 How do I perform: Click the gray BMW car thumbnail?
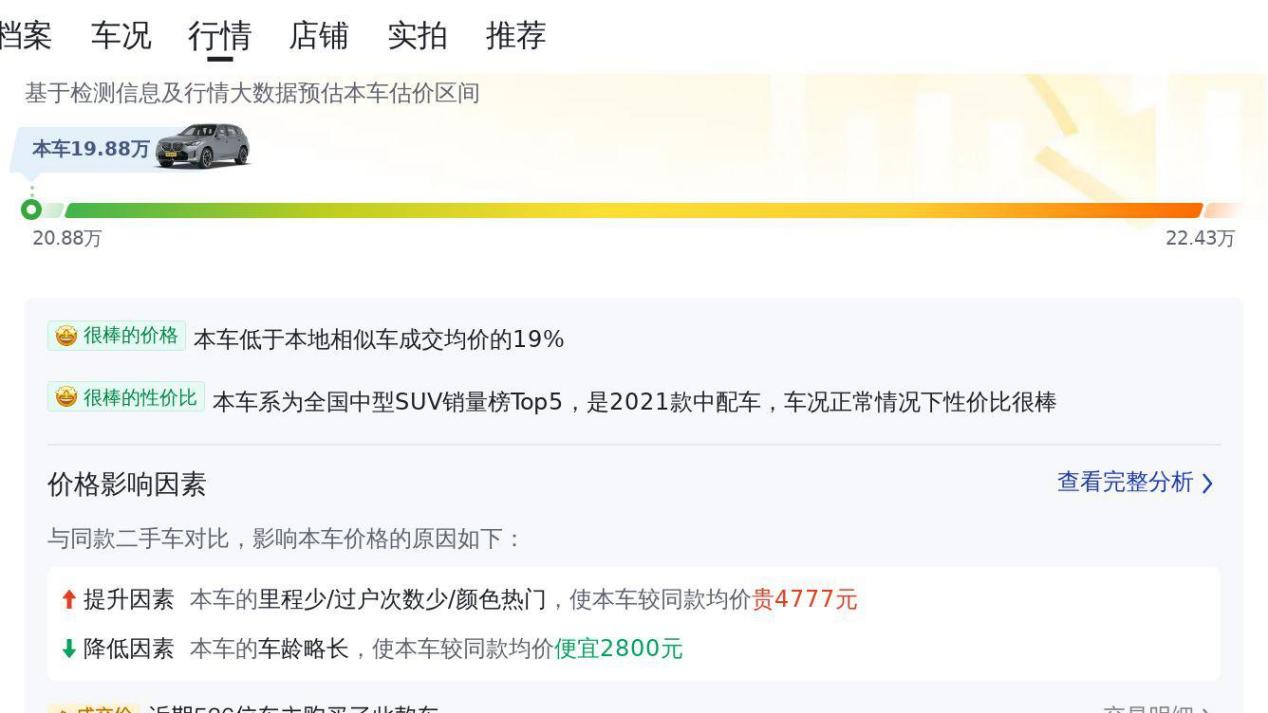(203, 146)
